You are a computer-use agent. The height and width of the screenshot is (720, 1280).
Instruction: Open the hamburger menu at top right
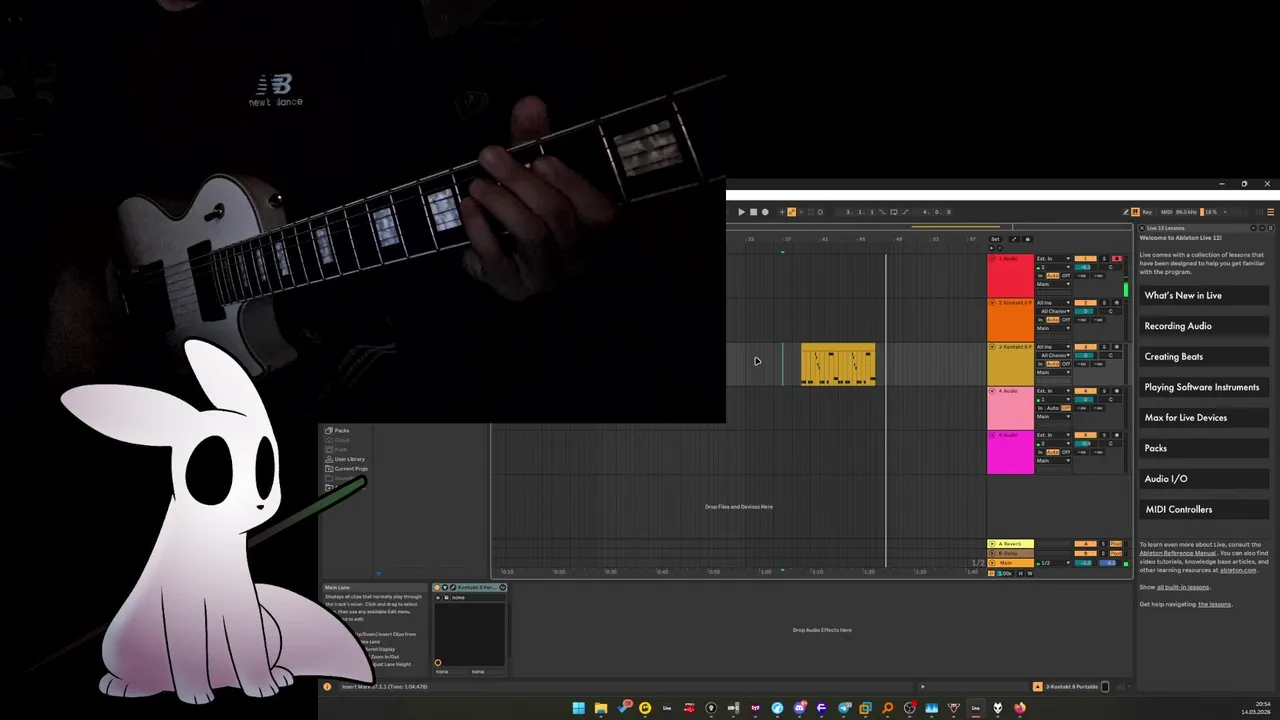pyautogui.click(x=1271, y=212)
